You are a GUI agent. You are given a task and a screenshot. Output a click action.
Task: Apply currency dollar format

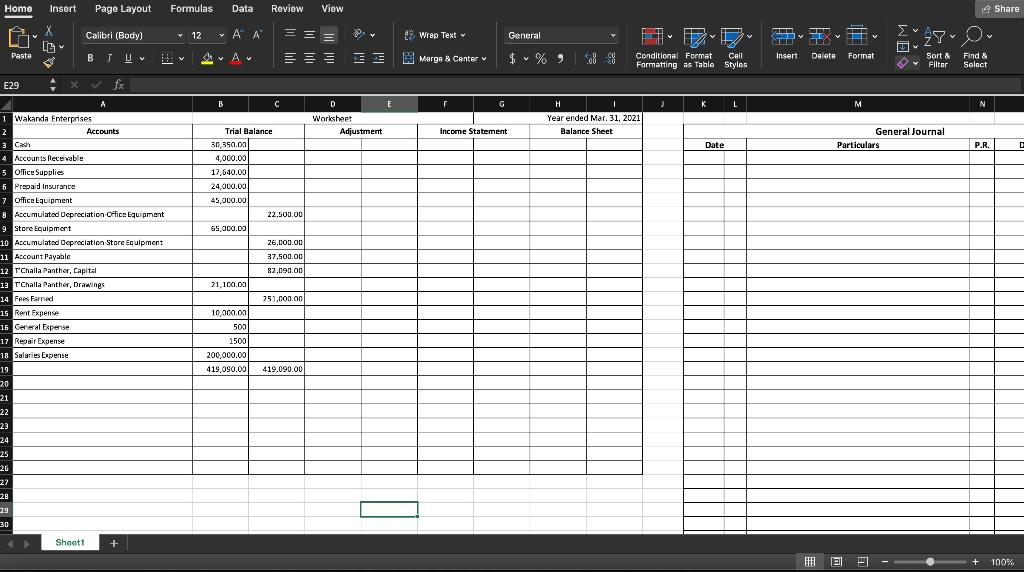pyautogui.click(x=512, y=59)
